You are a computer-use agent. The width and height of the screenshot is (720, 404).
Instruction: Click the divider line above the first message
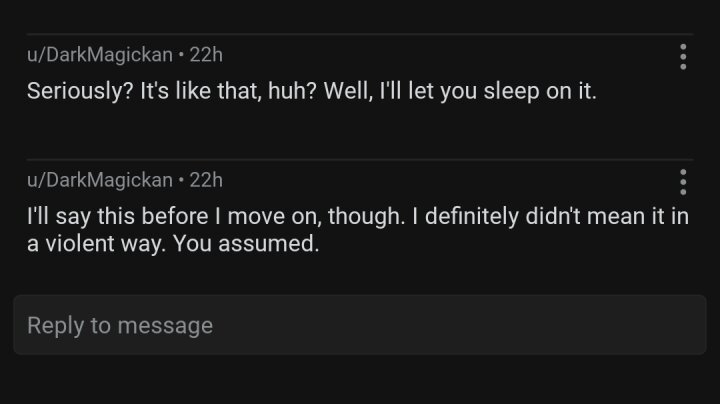(x=360, y=34)
